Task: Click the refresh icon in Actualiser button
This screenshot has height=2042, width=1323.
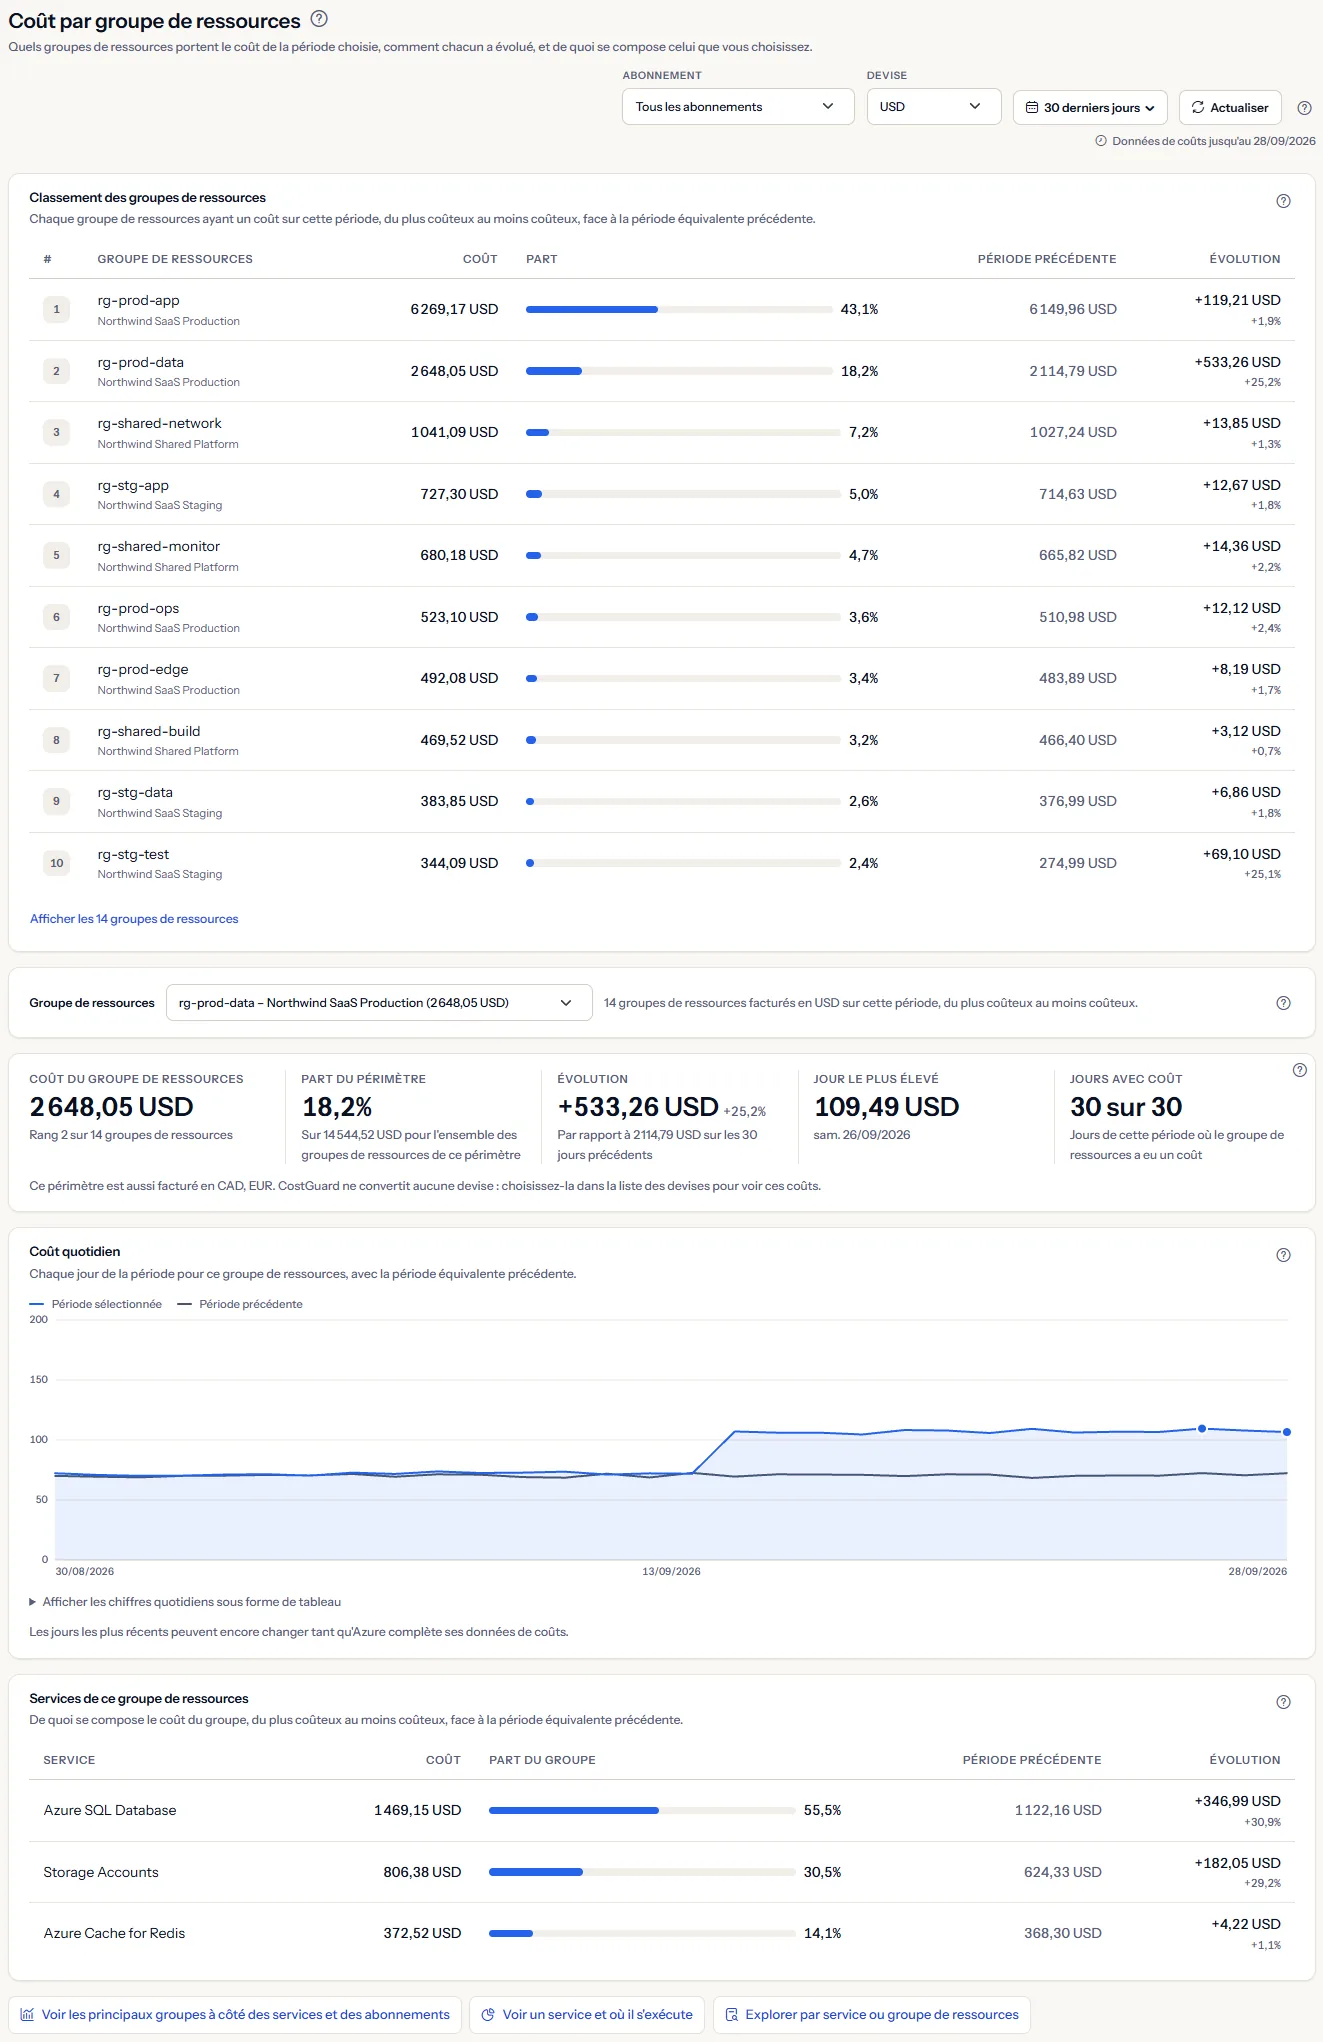Action: [x=1198, y=107]
